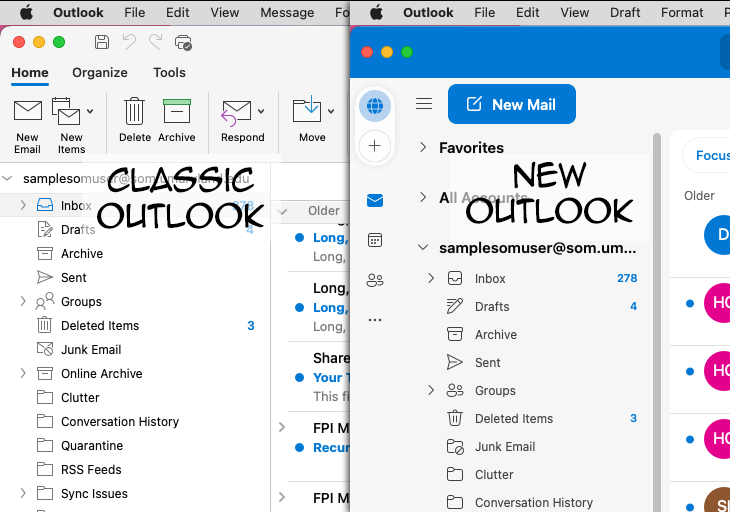
Task: Open the Respond dropdown arrow
Action: [x=261, y=112]
